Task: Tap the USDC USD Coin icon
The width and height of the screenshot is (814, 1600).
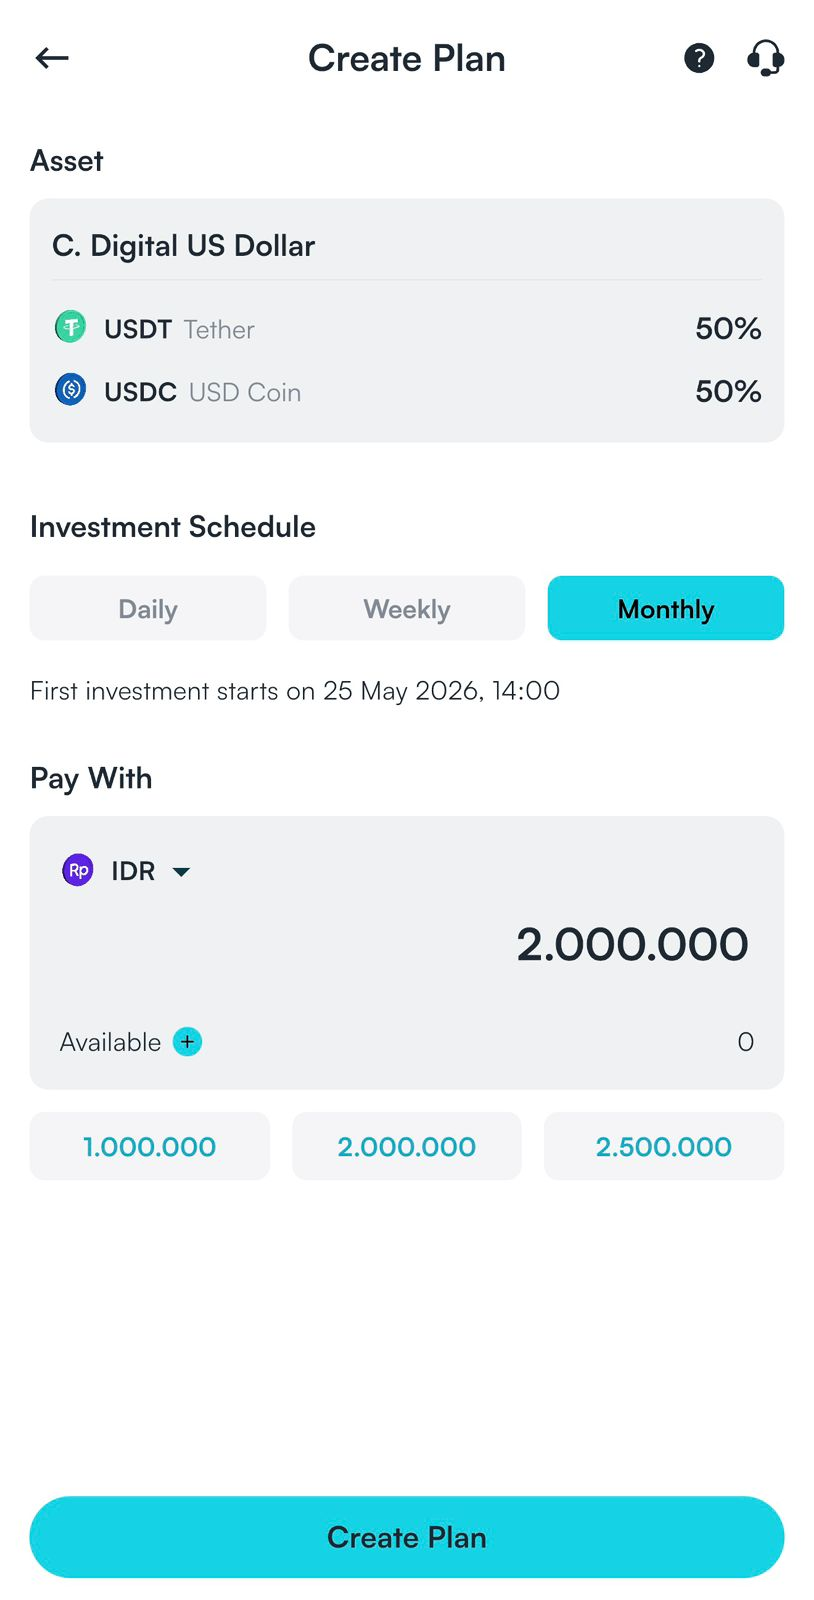Action: tap(70, 389)
